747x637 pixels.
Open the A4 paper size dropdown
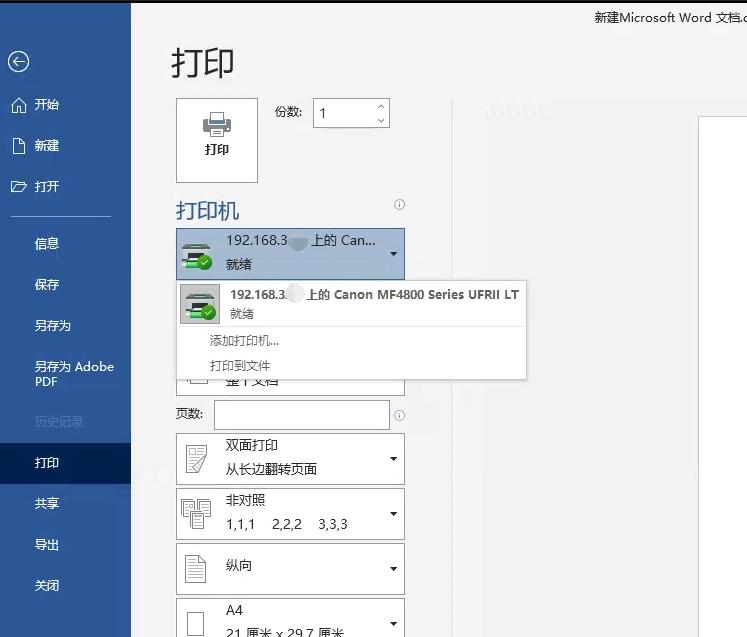[290, 618]
